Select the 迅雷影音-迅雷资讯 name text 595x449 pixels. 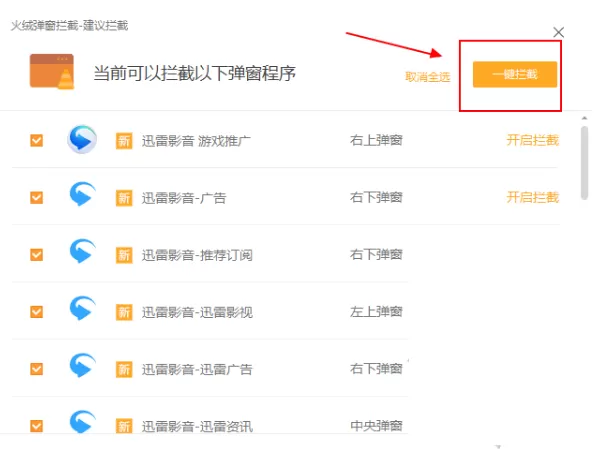197,427
